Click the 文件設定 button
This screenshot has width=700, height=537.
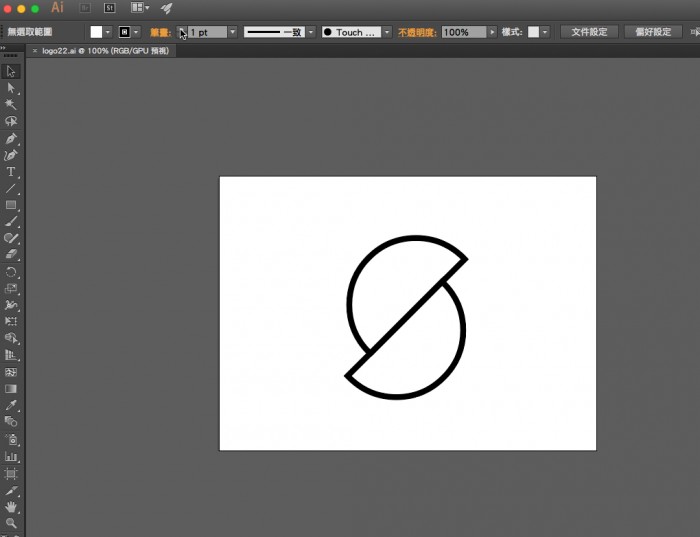[x=589, y=32]
